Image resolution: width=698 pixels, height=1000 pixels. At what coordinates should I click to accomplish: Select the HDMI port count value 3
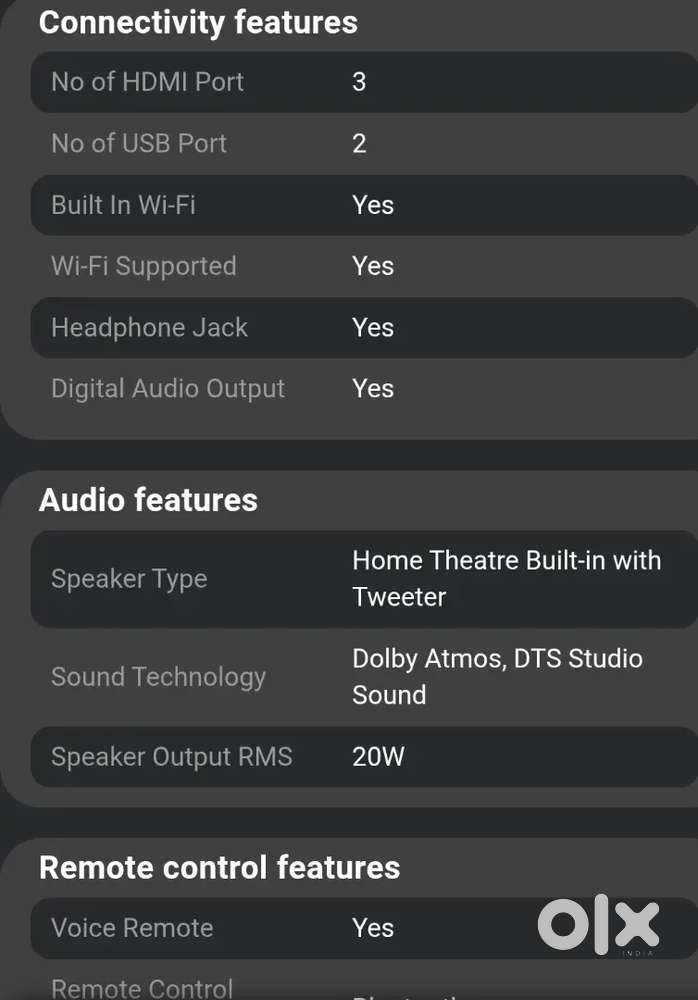click(359, 82)
